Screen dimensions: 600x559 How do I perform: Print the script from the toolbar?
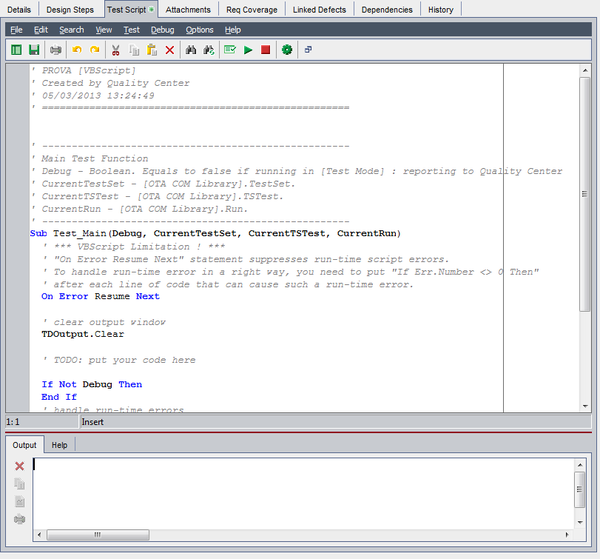click(56, 50)
